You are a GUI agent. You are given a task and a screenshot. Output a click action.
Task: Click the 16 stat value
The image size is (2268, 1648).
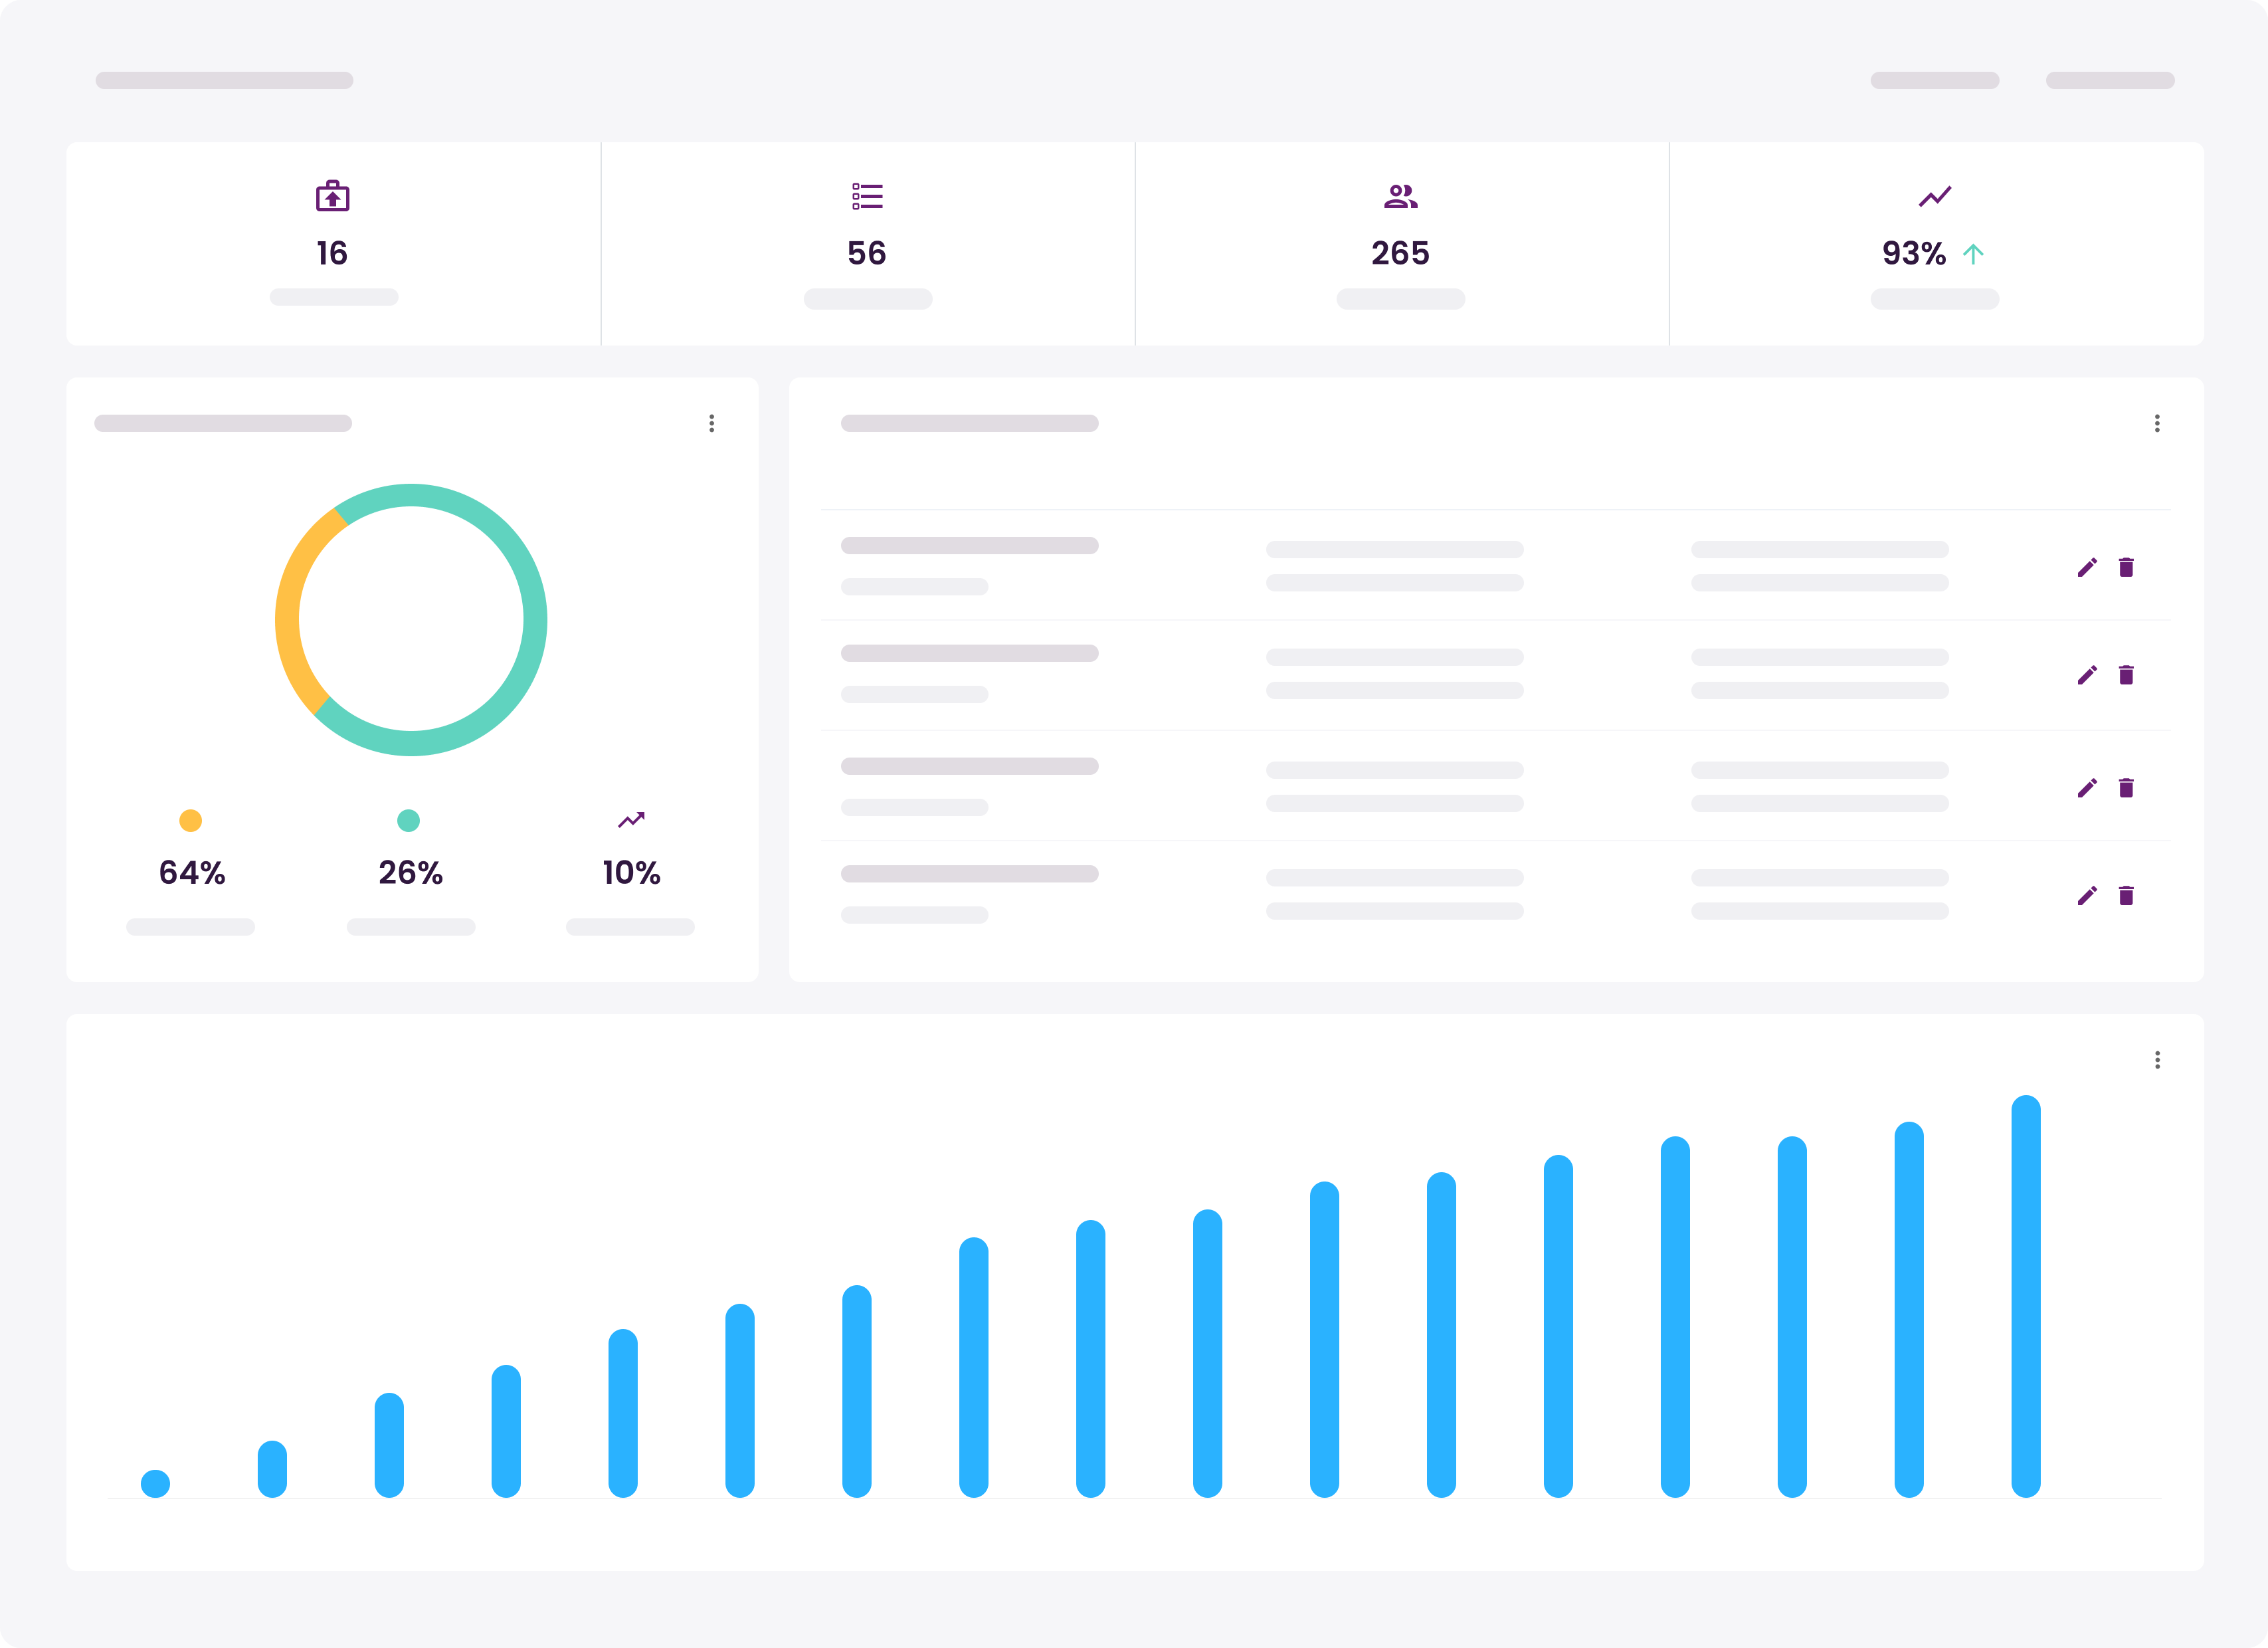pos(333,254)
